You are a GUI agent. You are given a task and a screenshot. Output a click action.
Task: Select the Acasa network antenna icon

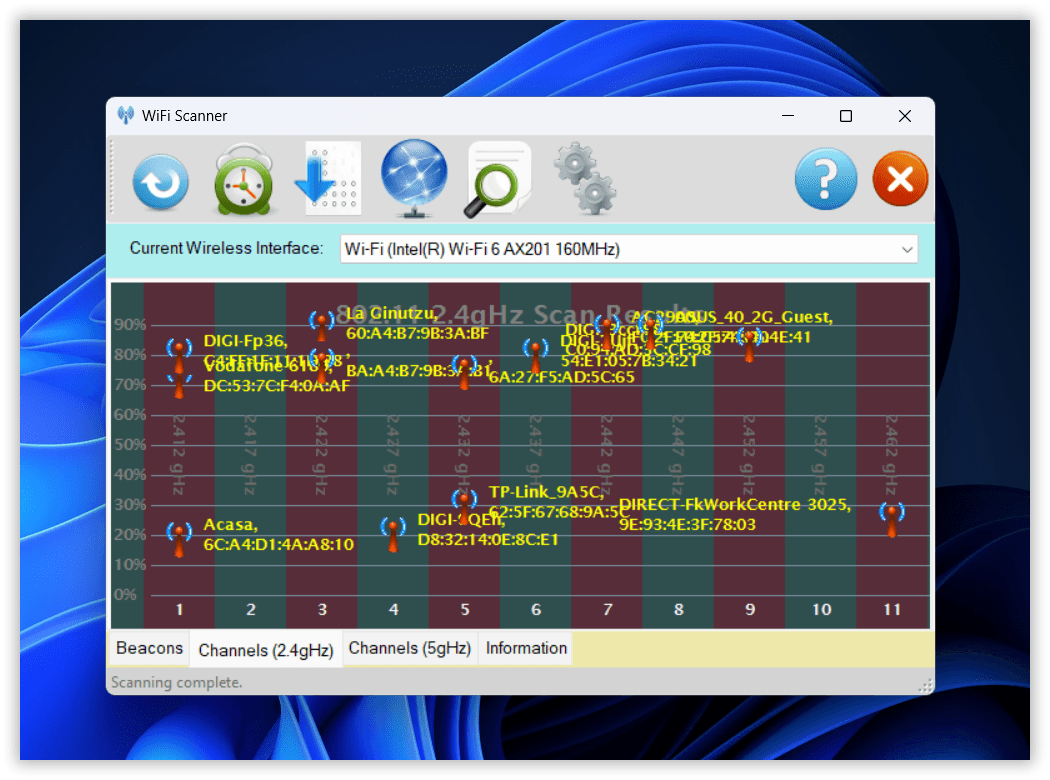click(179, 539)
